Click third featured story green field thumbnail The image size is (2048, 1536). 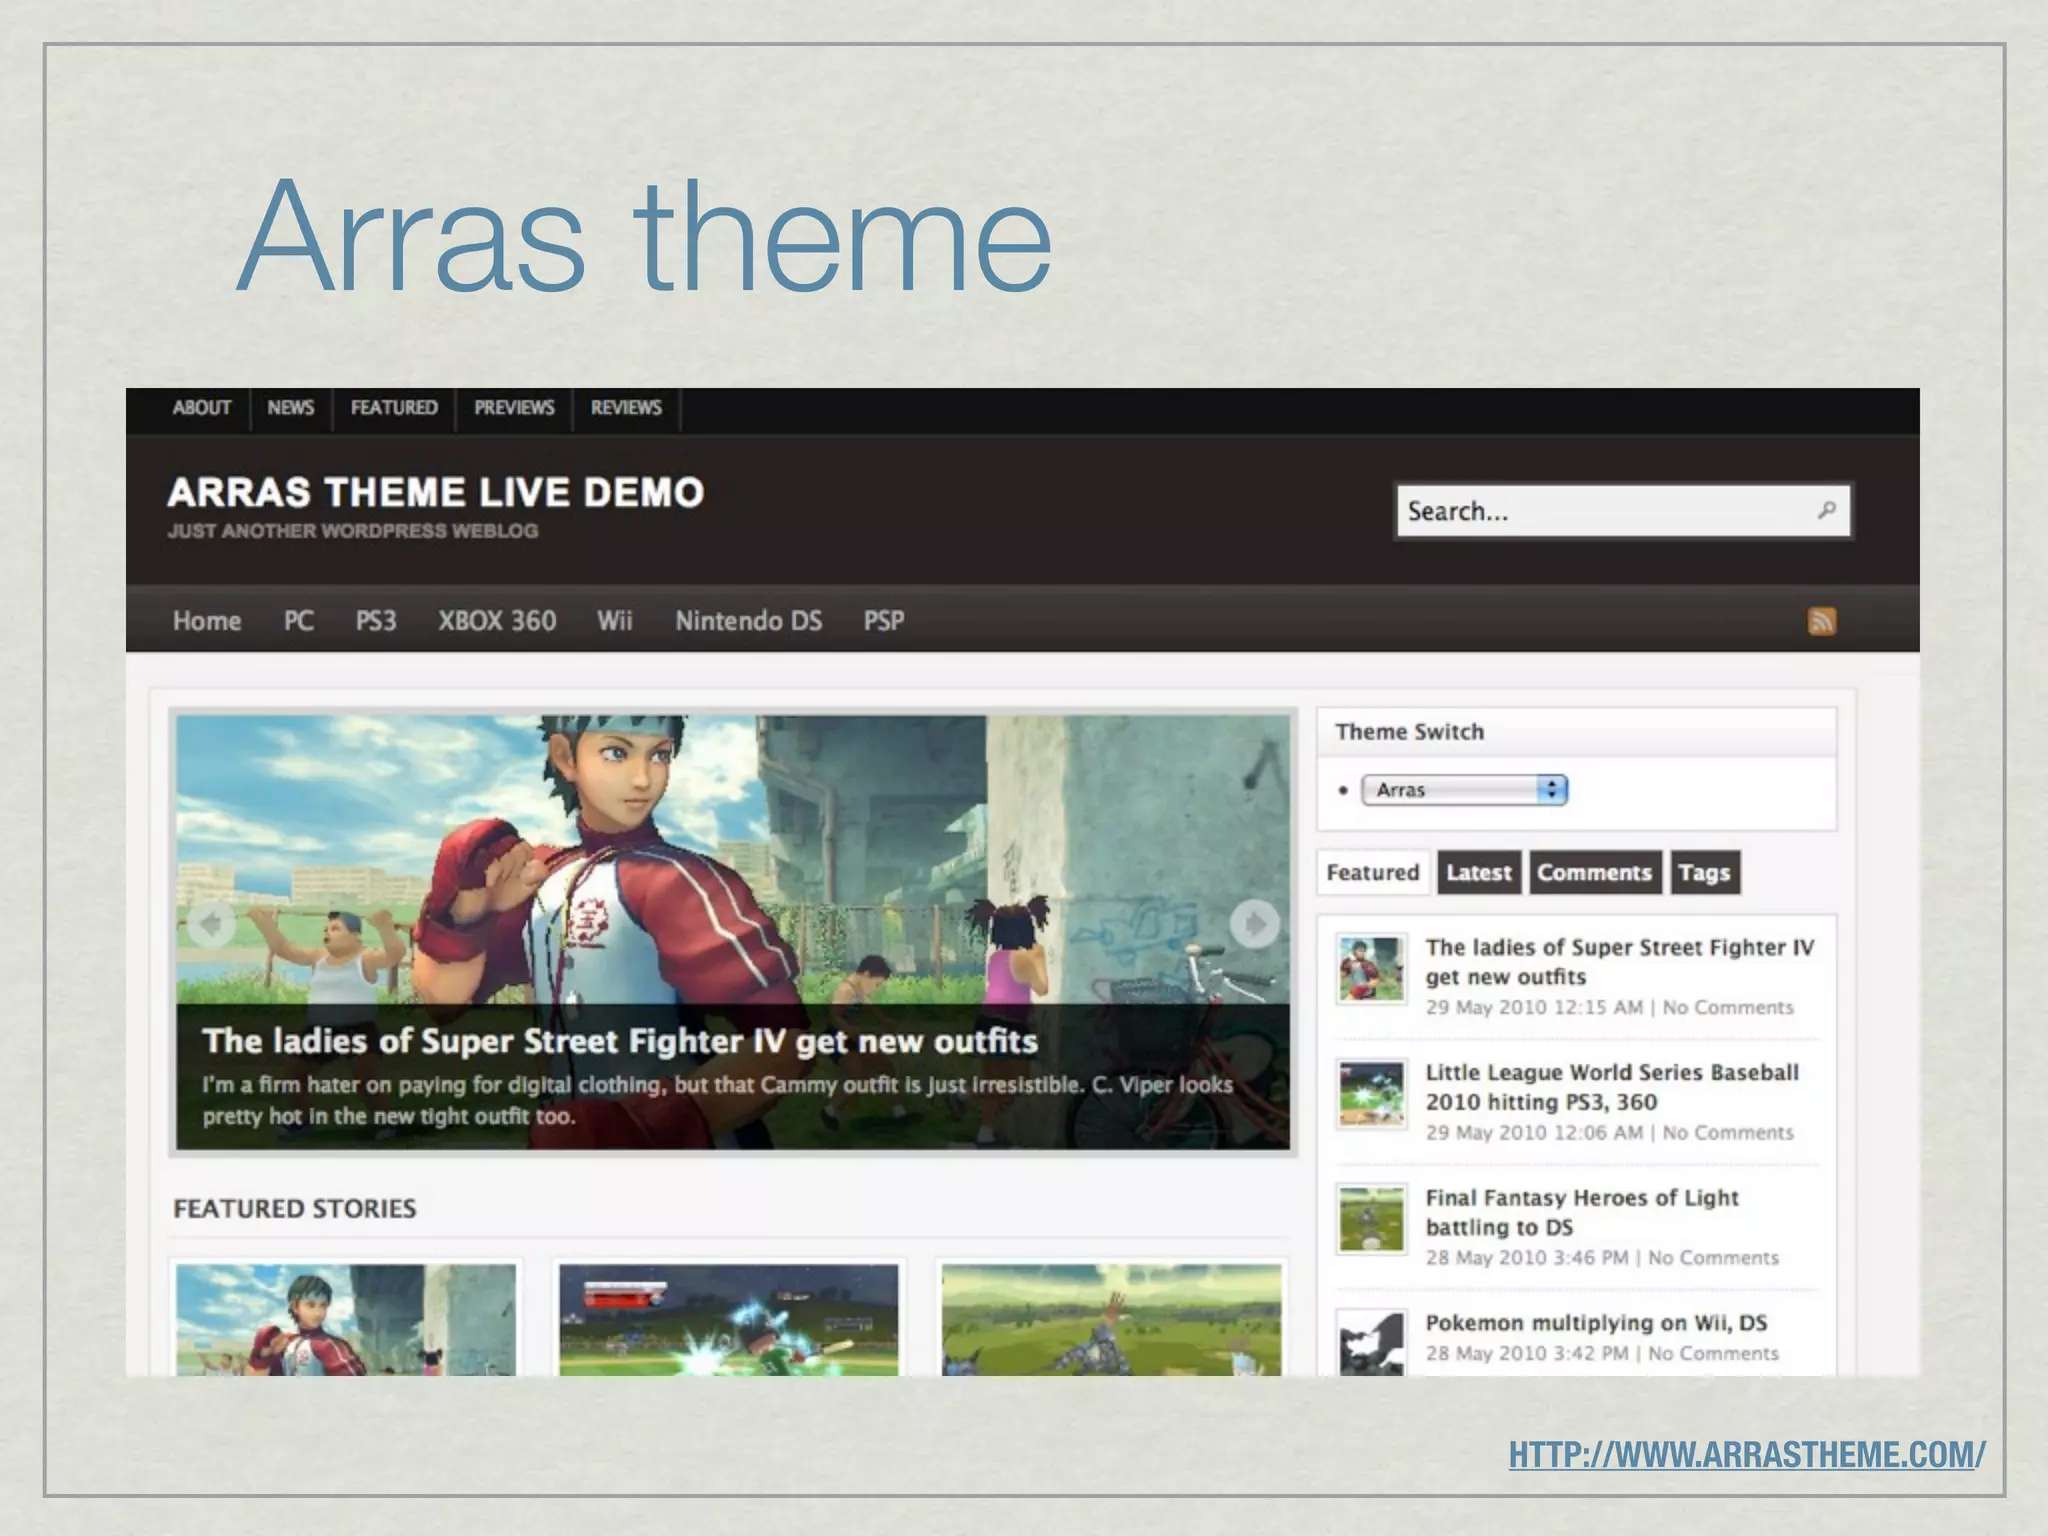1111,1319
